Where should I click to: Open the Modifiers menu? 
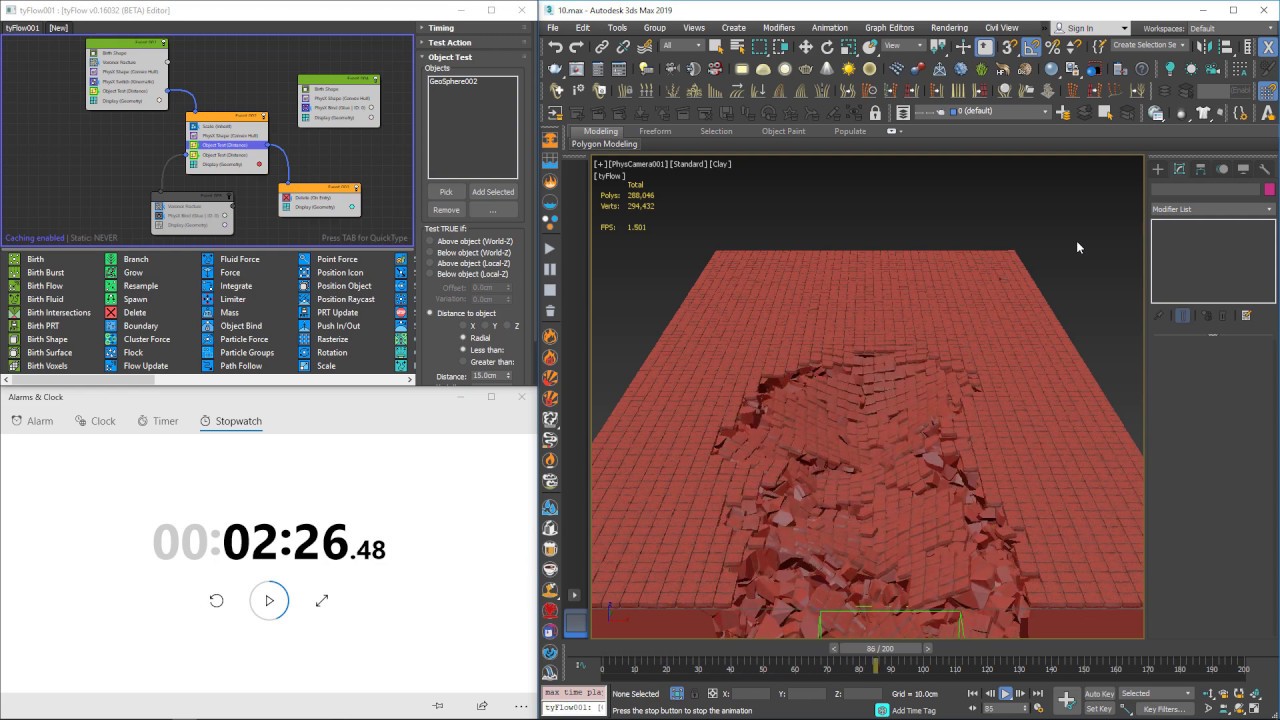pos(779,28)
